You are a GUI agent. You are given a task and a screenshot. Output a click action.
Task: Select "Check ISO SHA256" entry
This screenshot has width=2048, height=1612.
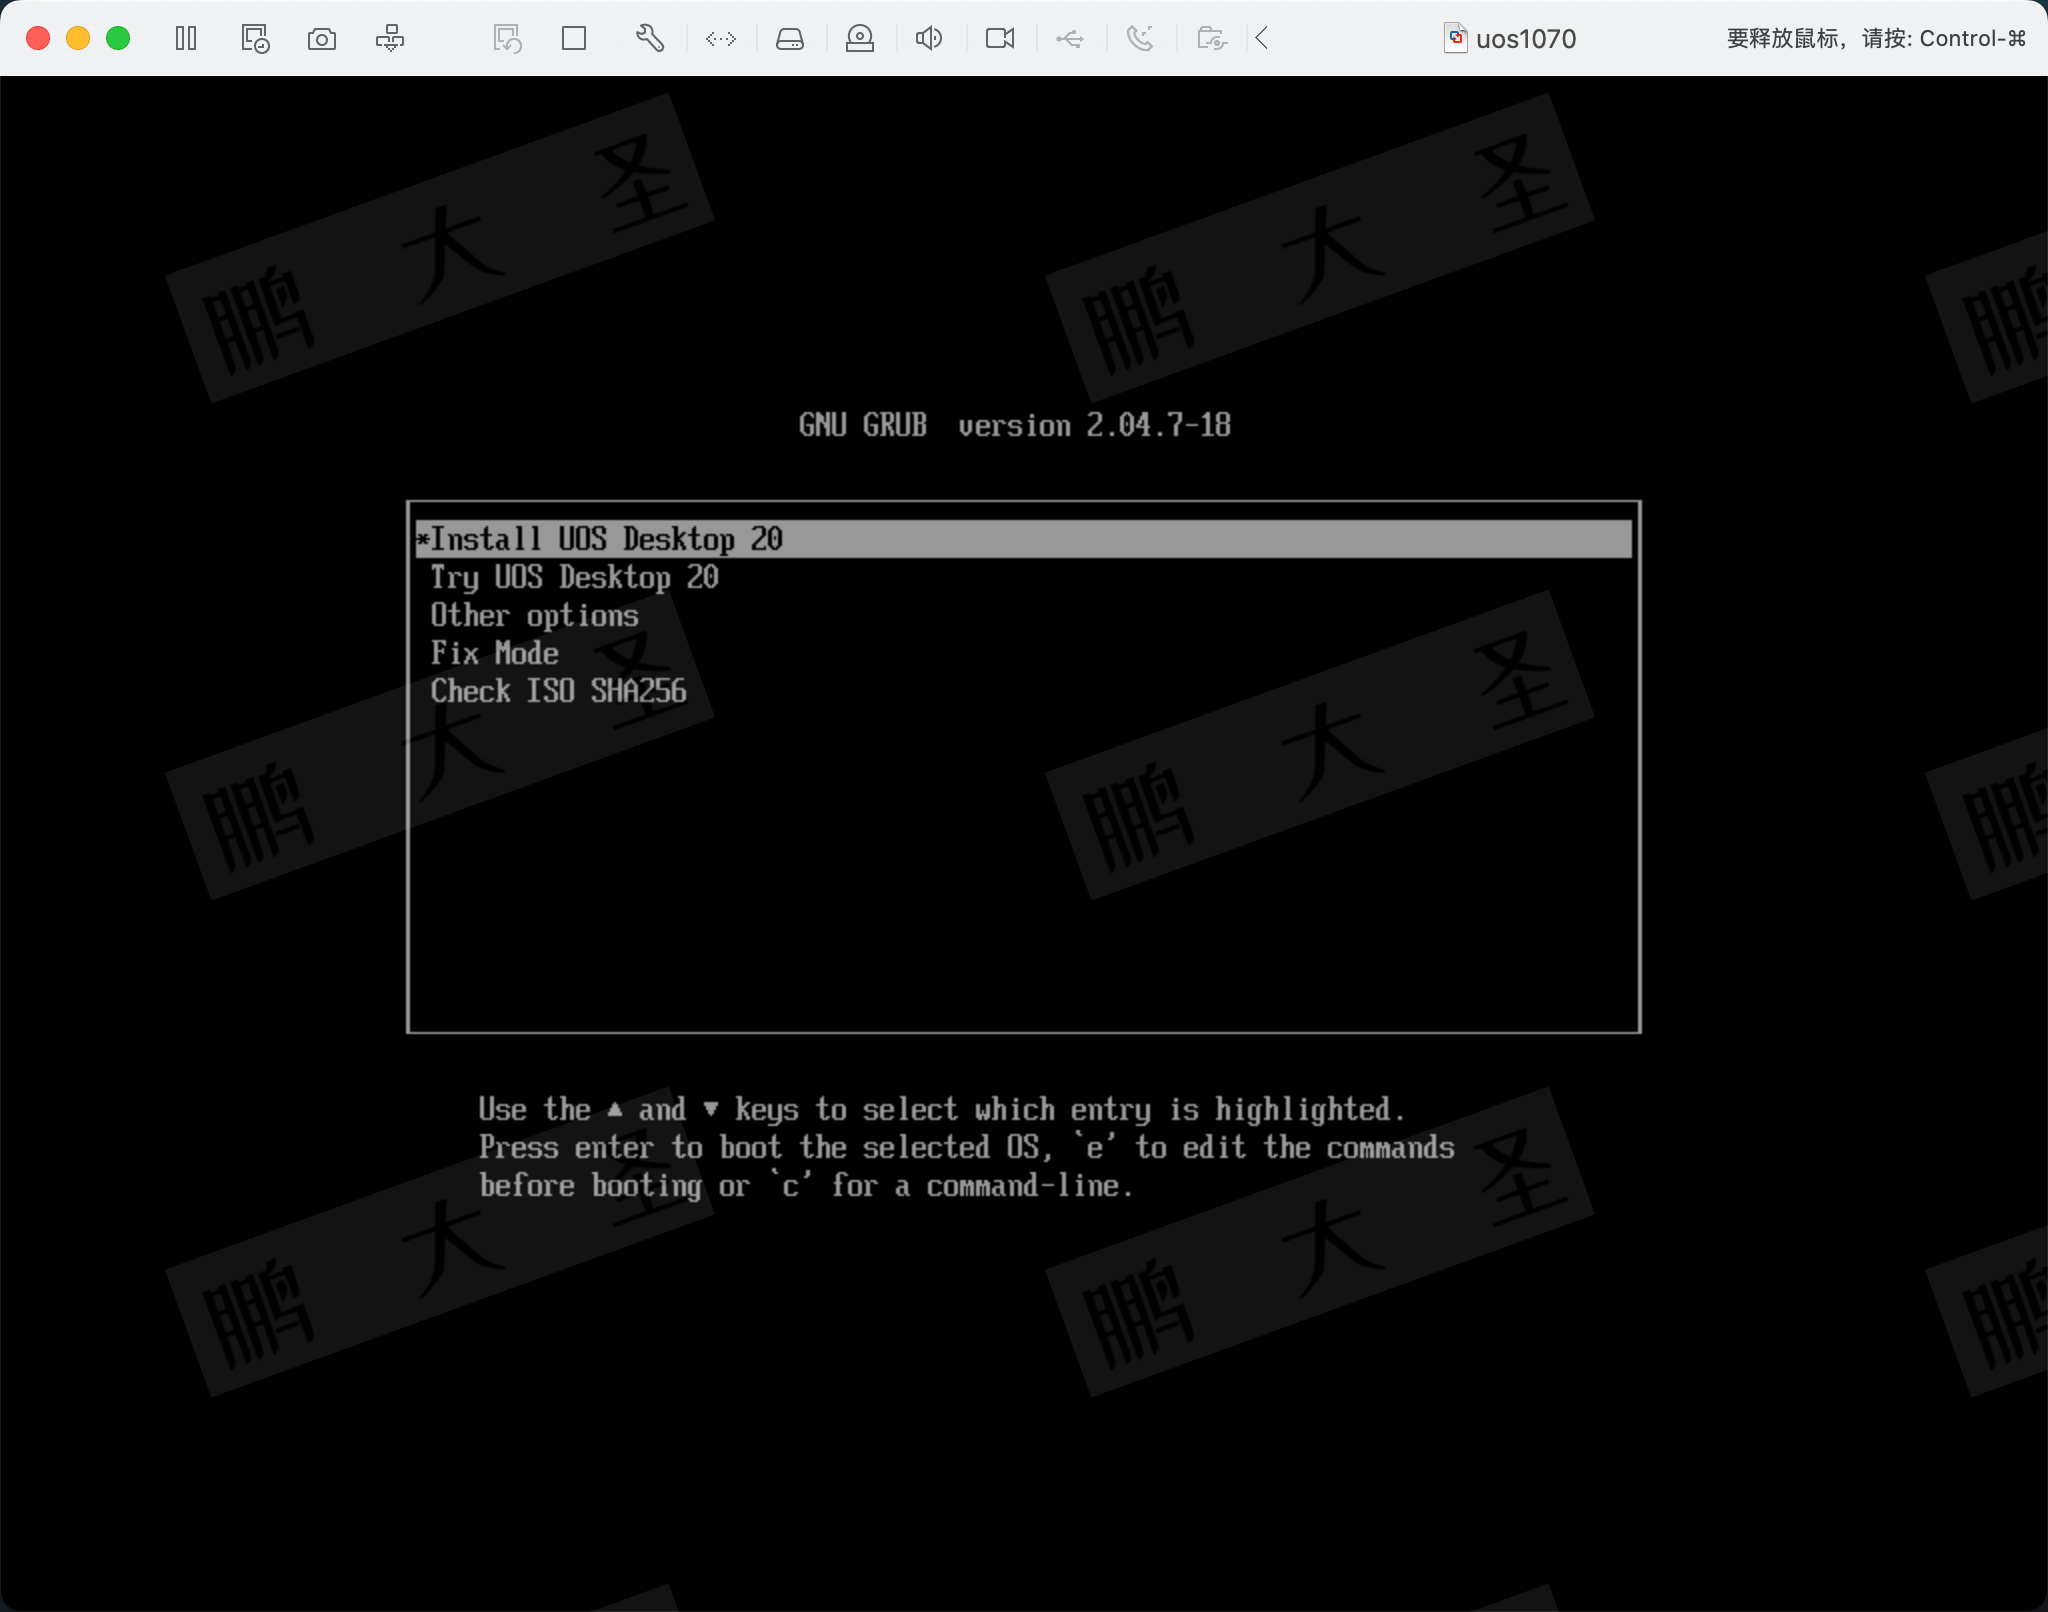tap(559, 691)
